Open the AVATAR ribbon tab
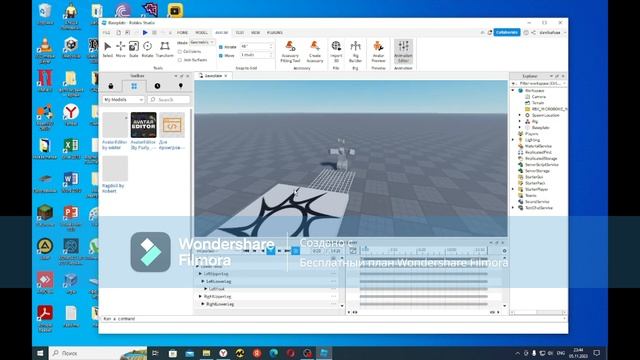The height and width of the screenshot is (360, 640). (222, 33)
